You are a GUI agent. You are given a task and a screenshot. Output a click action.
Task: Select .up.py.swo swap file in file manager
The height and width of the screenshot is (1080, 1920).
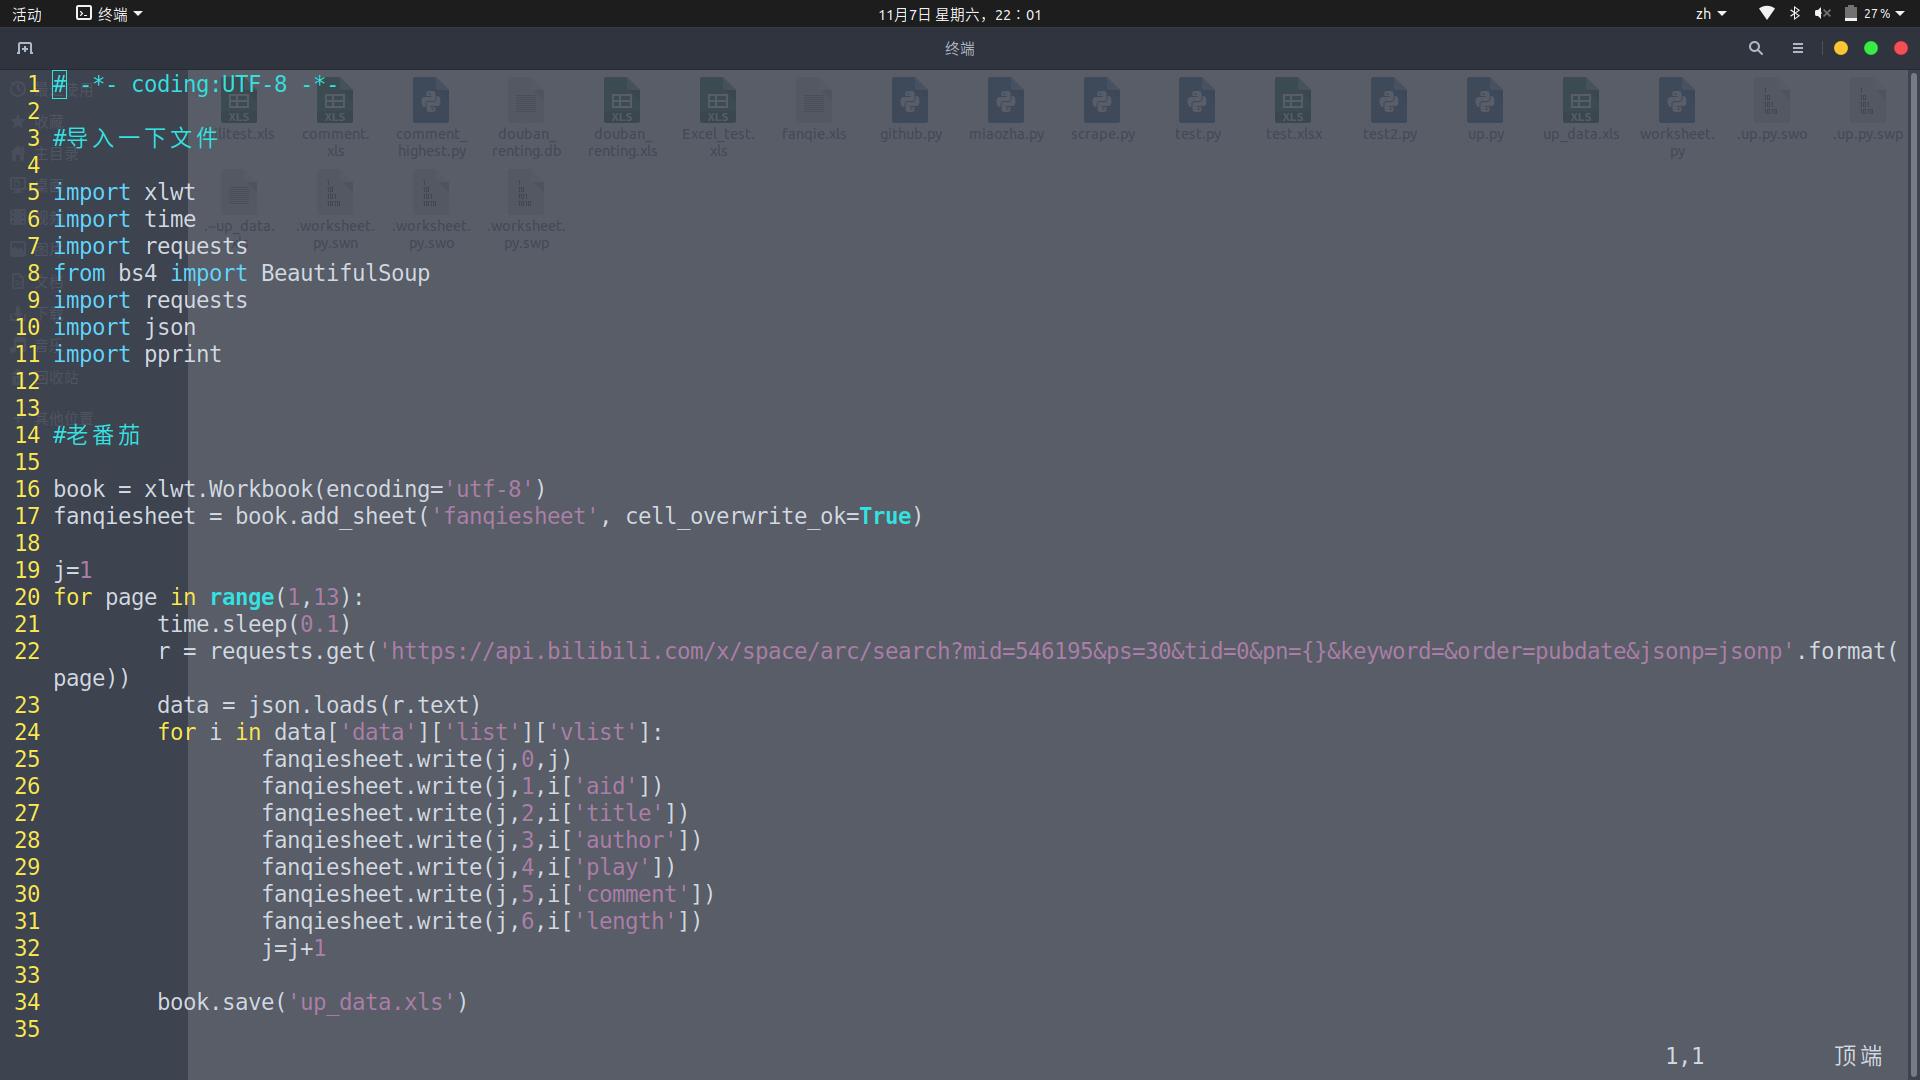point(1771,110)
